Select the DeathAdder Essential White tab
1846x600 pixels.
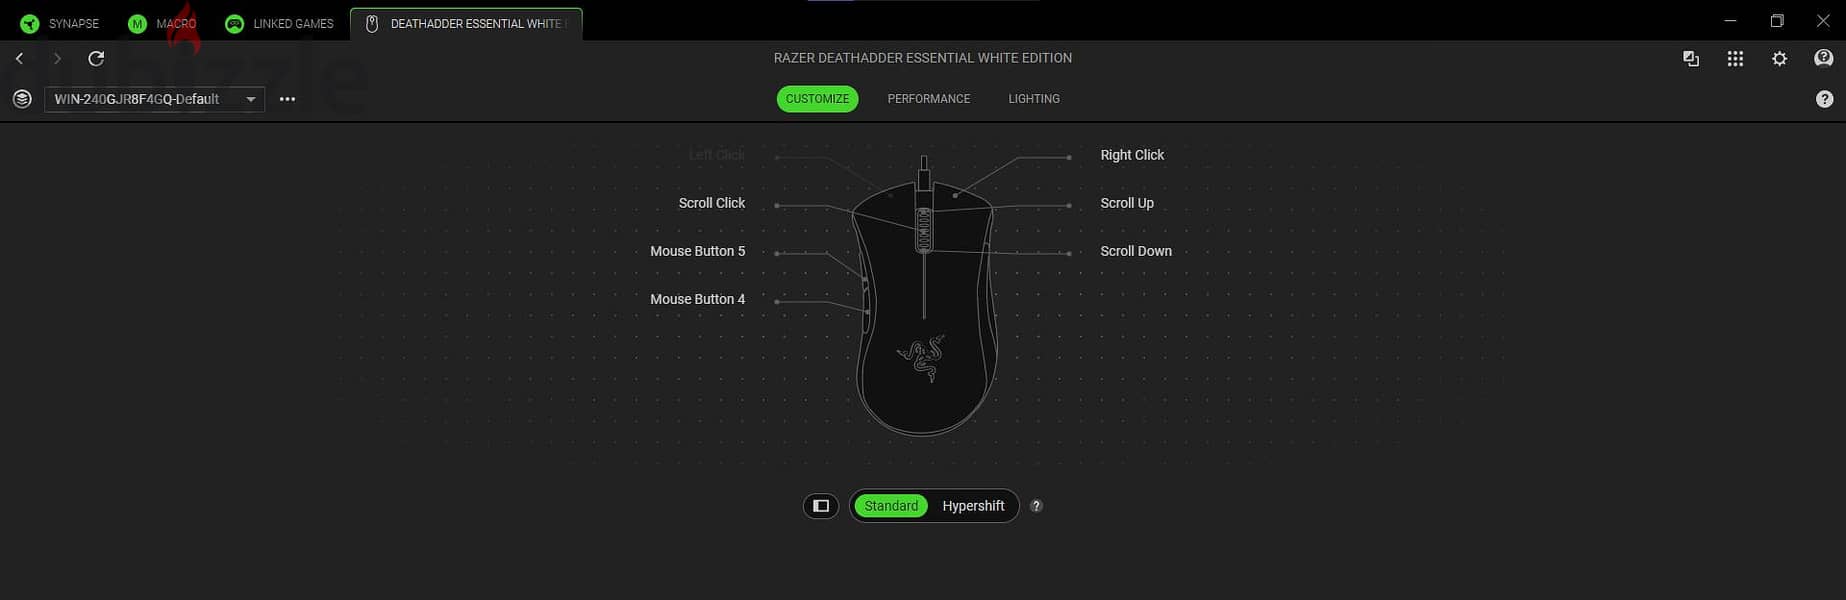(466, 23)
